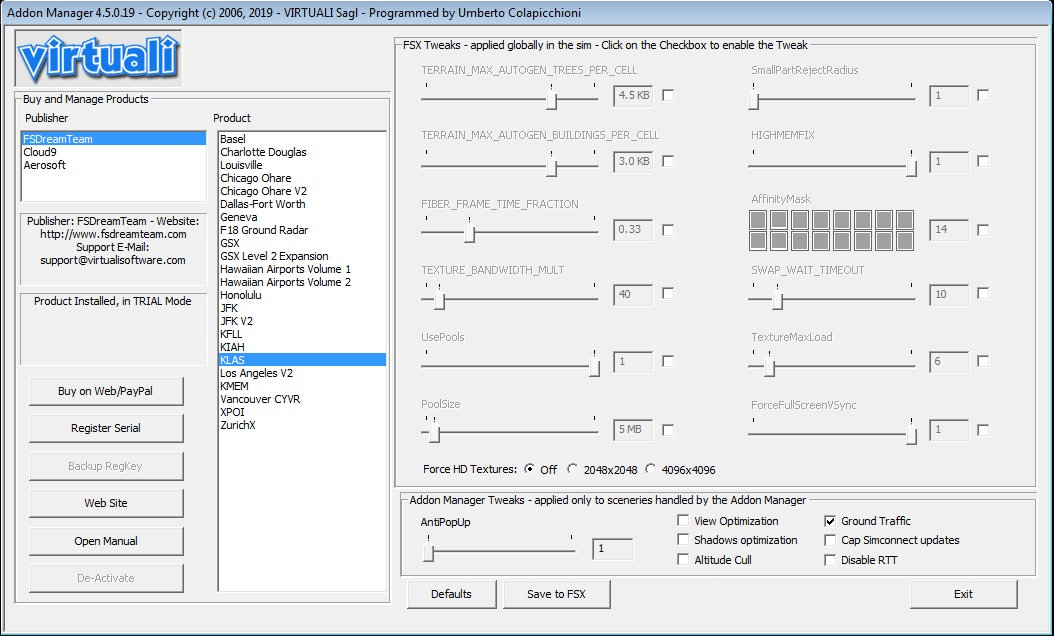Select Geneva product
The image size is (1054, 636).
click(302, 217)
